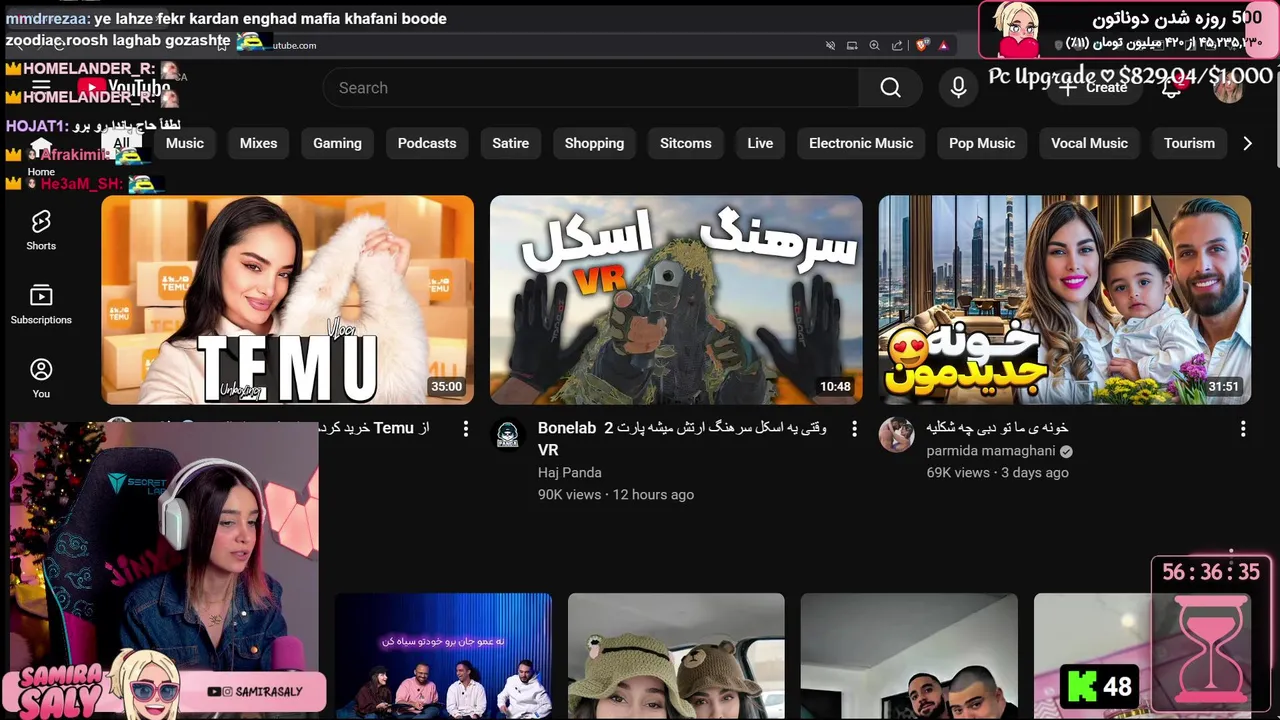Show more category chips with right arrow
Viewport: 1280px width, 720px height.
click(1247, 143)
